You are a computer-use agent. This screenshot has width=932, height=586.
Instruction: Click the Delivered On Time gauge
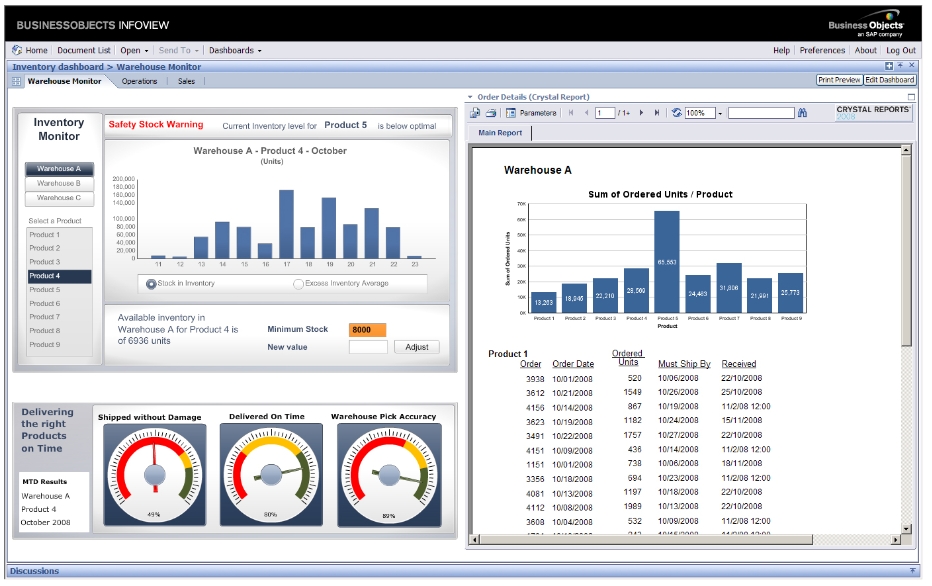[271, 475]
